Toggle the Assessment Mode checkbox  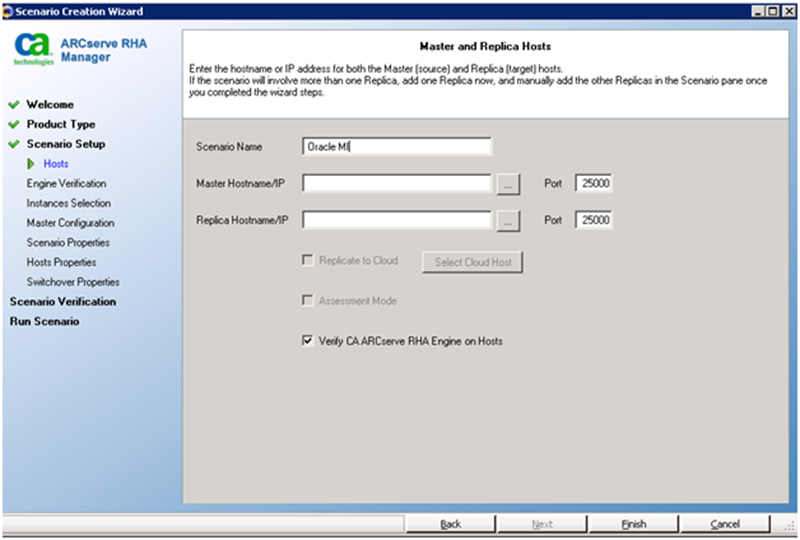pyautogui.click(x=308, y=300)
